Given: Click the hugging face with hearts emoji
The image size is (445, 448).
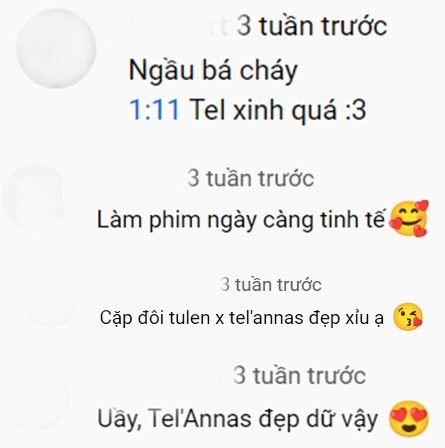Looking at the screenshot, I should click(409, 219).
